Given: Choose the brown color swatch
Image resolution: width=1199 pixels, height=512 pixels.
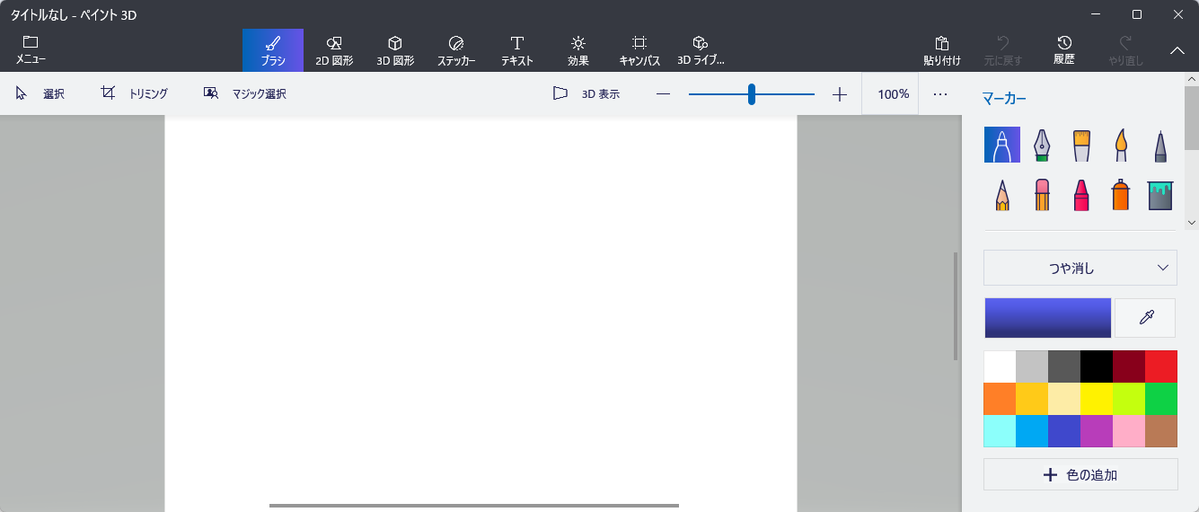Looking at the screenshot, I should [x=1161, y=430].
